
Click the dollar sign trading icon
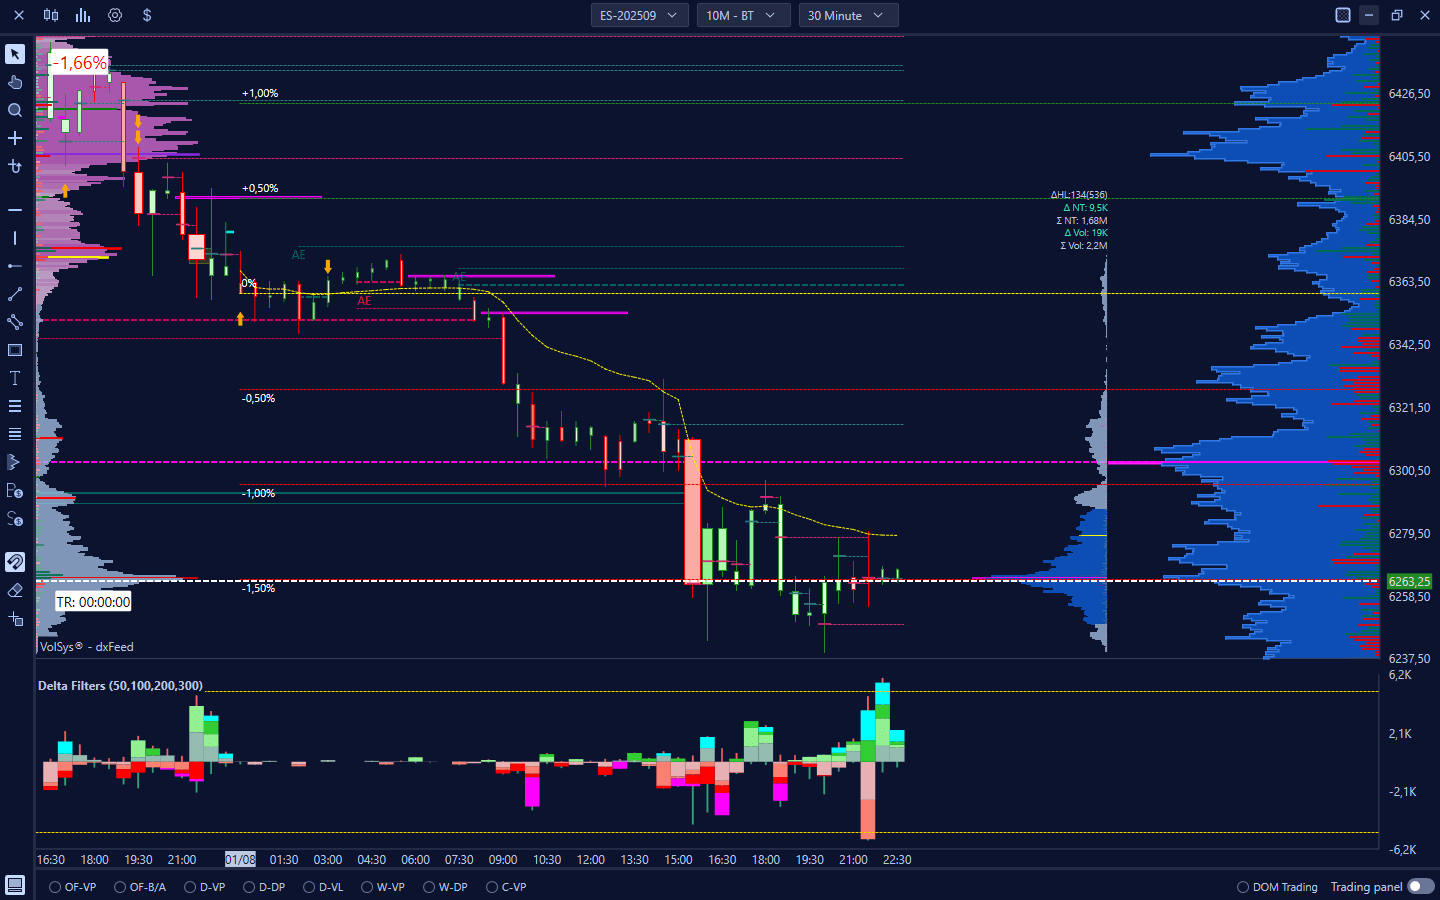(x=147, y=15)
